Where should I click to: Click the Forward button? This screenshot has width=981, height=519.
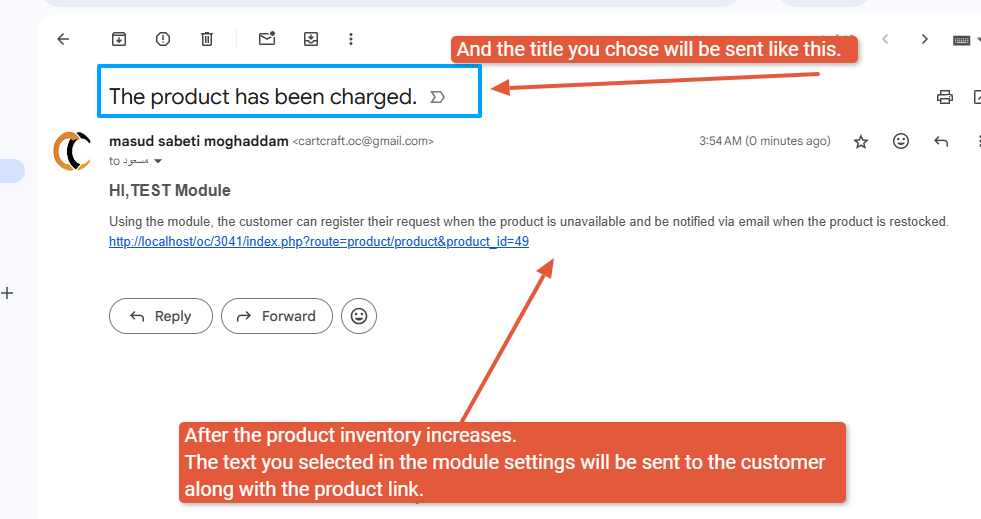coord(277,316)
